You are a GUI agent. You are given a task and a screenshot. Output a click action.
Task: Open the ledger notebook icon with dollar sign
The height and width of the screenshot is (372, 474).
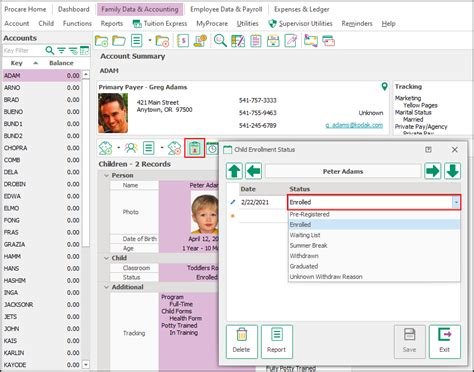click(x=183, y=41)
